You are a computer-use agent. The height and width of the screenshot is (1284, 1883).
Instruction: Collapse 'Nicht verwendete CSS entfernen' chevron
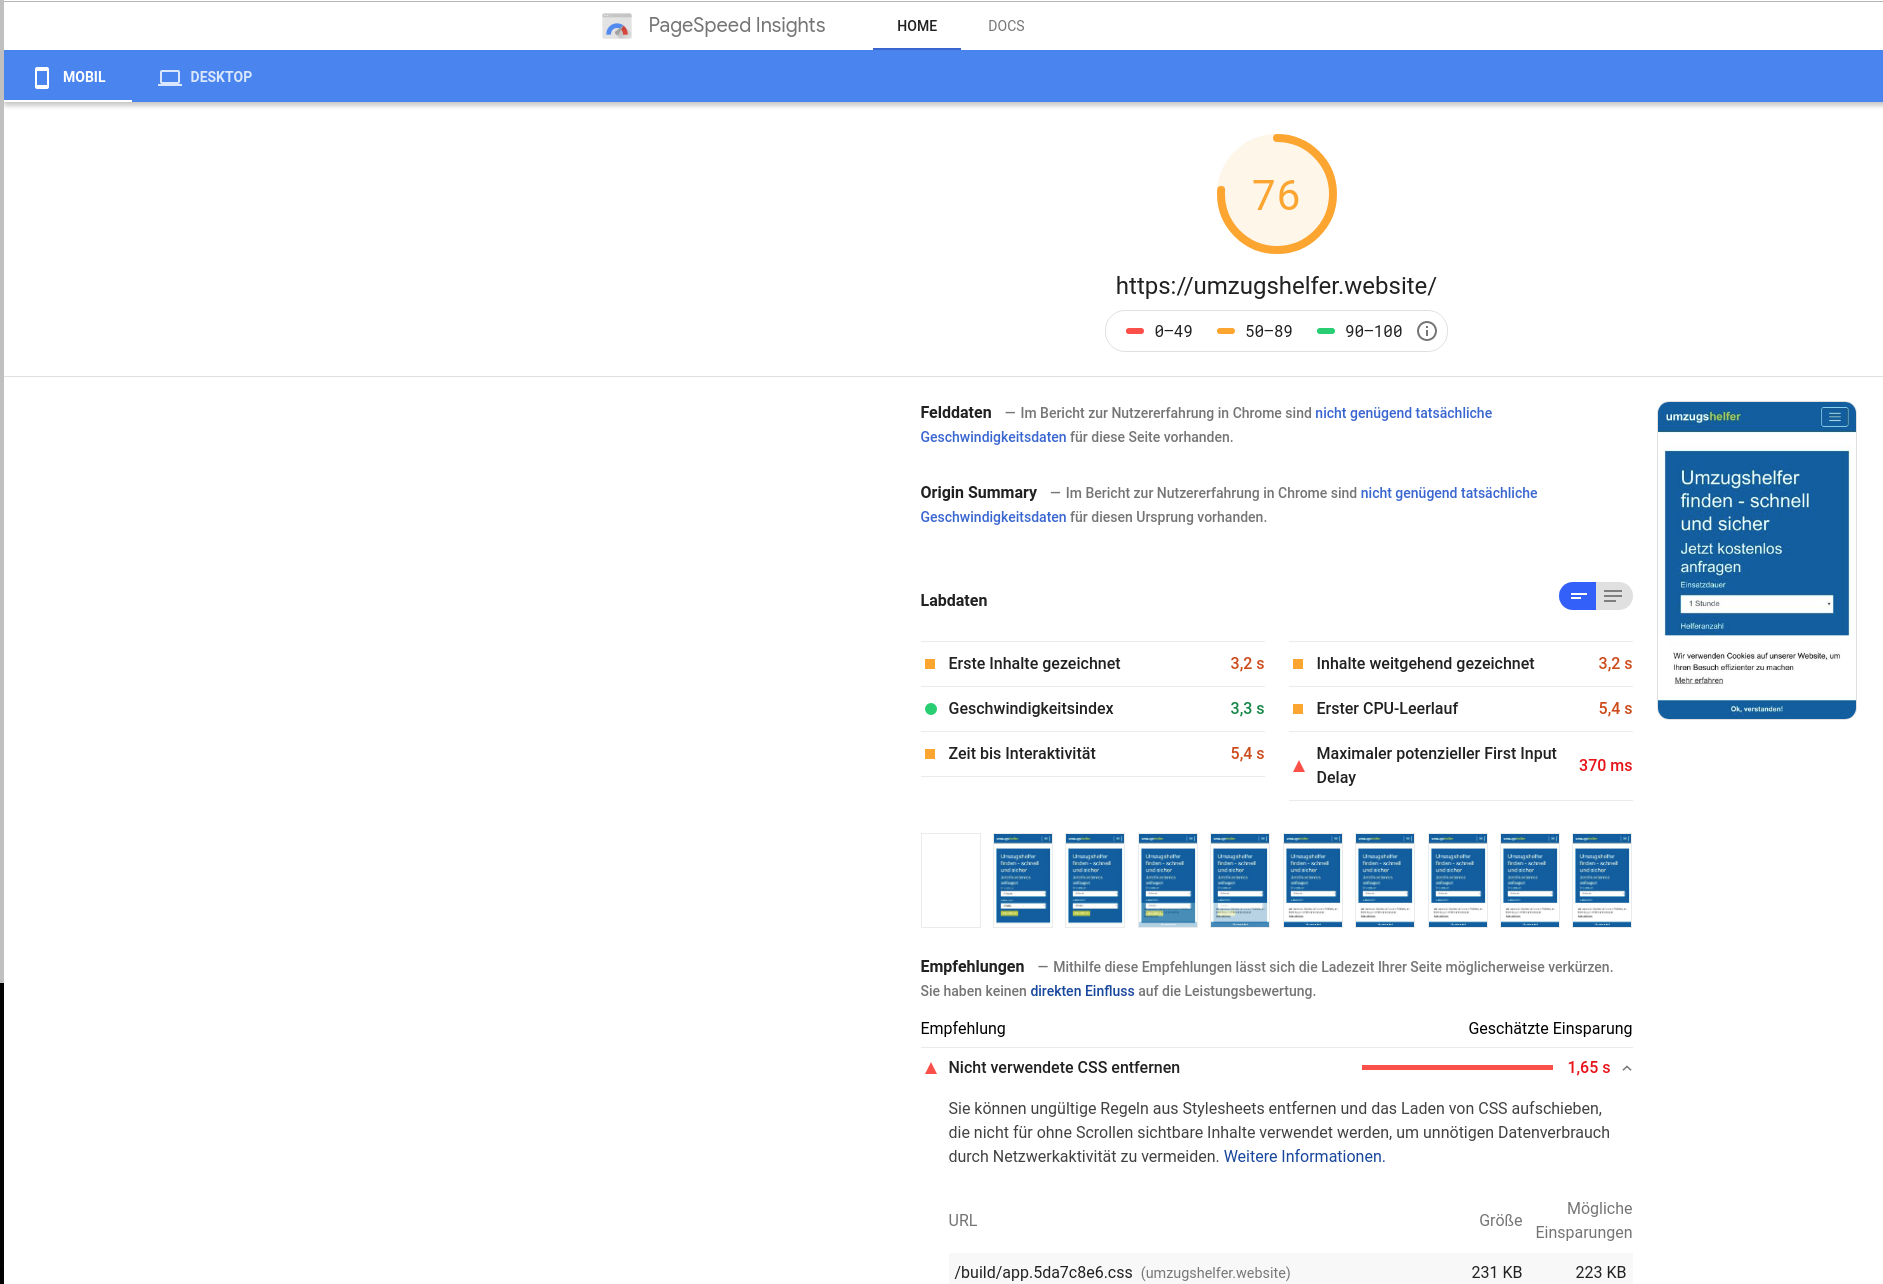(x=1627, y=1068)
